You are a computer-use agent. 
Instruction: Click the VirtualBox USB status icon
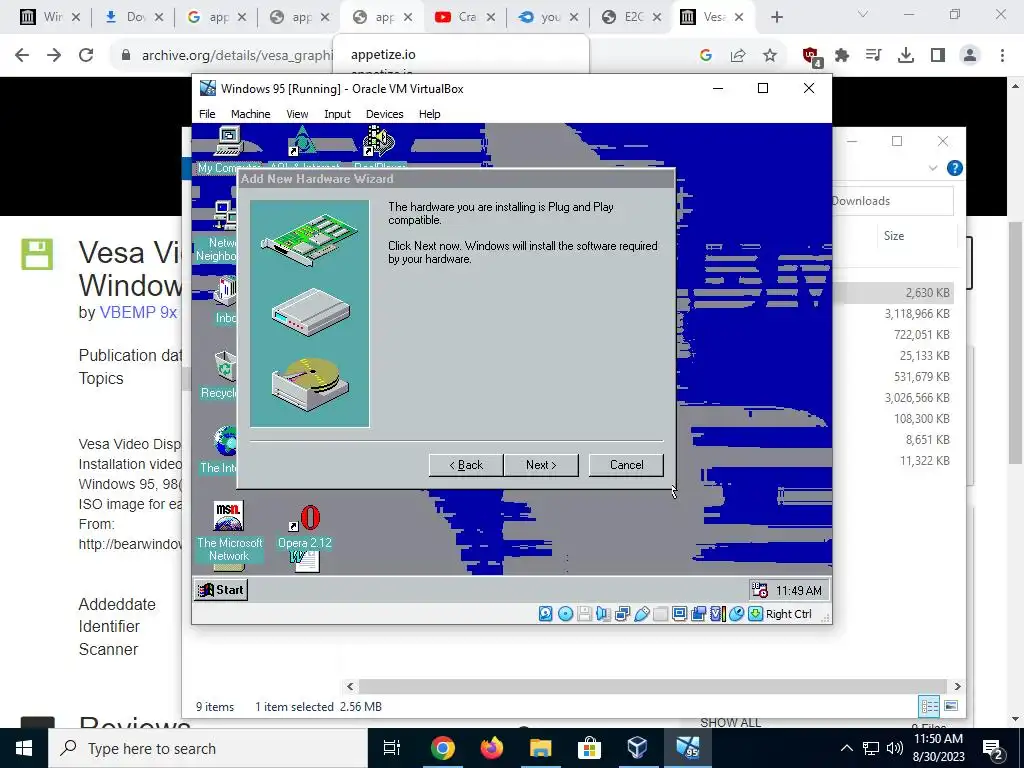point(641,614)
